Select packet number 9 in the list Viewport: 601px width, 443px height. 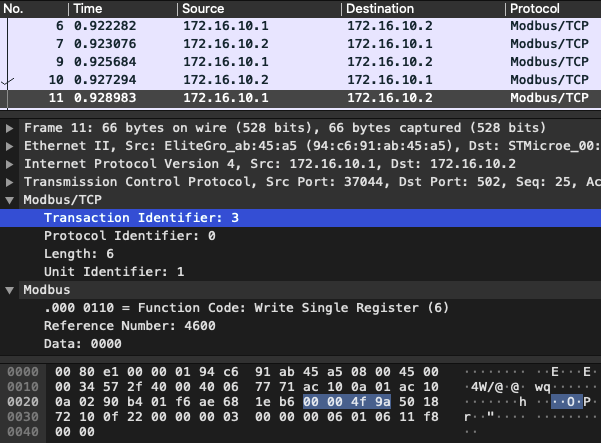tap(300, 62)
